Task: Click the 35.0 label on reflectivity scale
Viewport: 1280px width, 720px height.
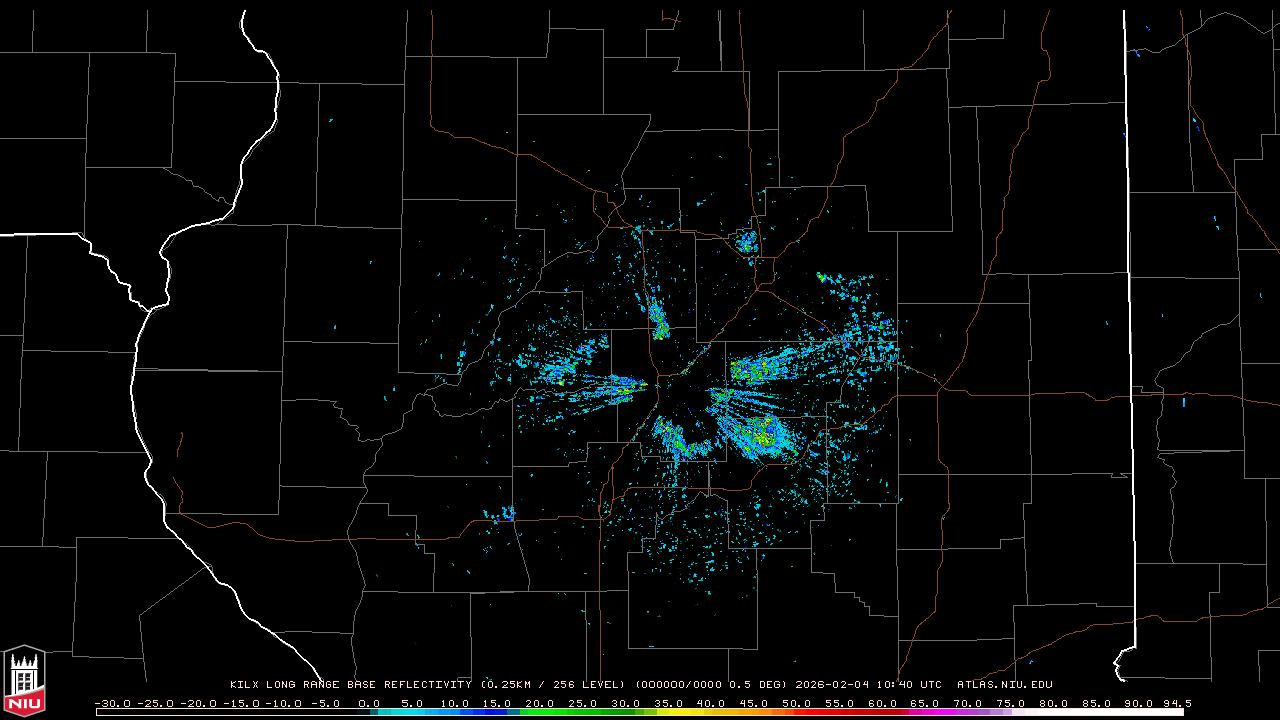Action: point(668,703)
